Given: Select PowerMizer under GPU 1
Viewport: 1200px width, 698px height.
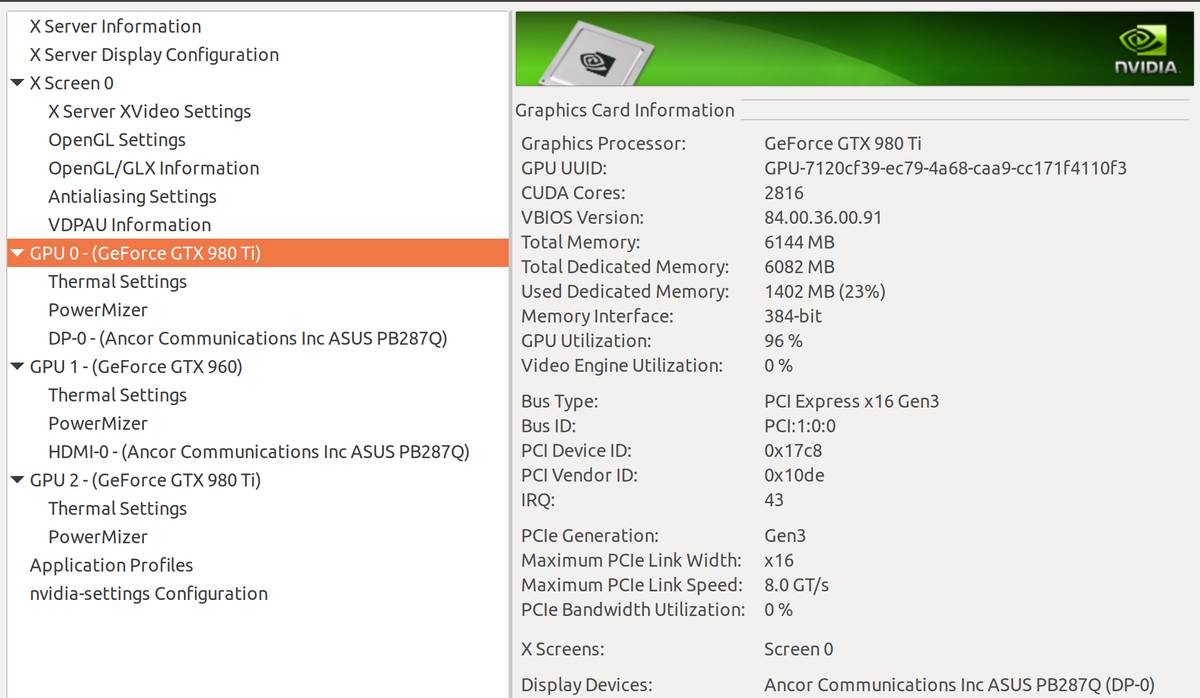Looking at the screenshot, I should pos(98,424).
